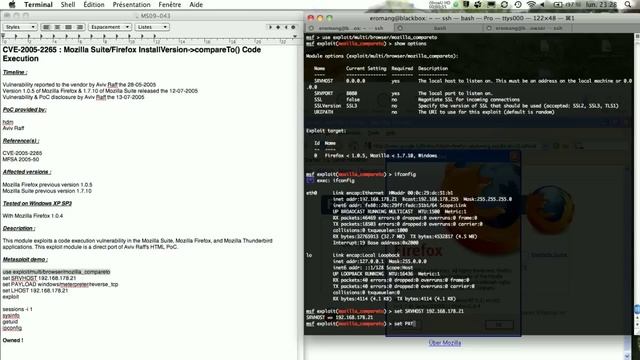The height and width of the screenshot is (360, 640).
Task: Open the Édition menu
Action: pyautogui.click(x=94, y=4)
